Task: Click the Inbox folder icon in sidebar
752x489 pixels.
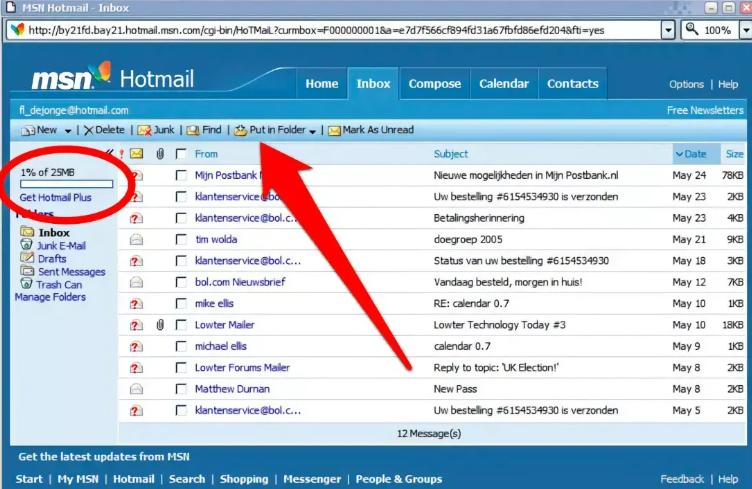Action: pos(27,232)
